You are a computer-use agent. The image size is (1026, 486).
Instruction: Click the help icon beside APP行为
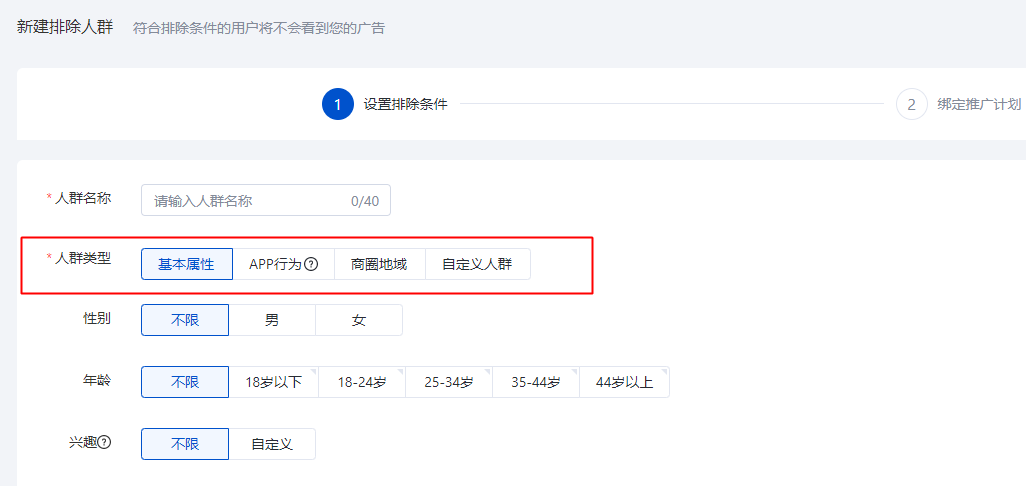[311, 265]
